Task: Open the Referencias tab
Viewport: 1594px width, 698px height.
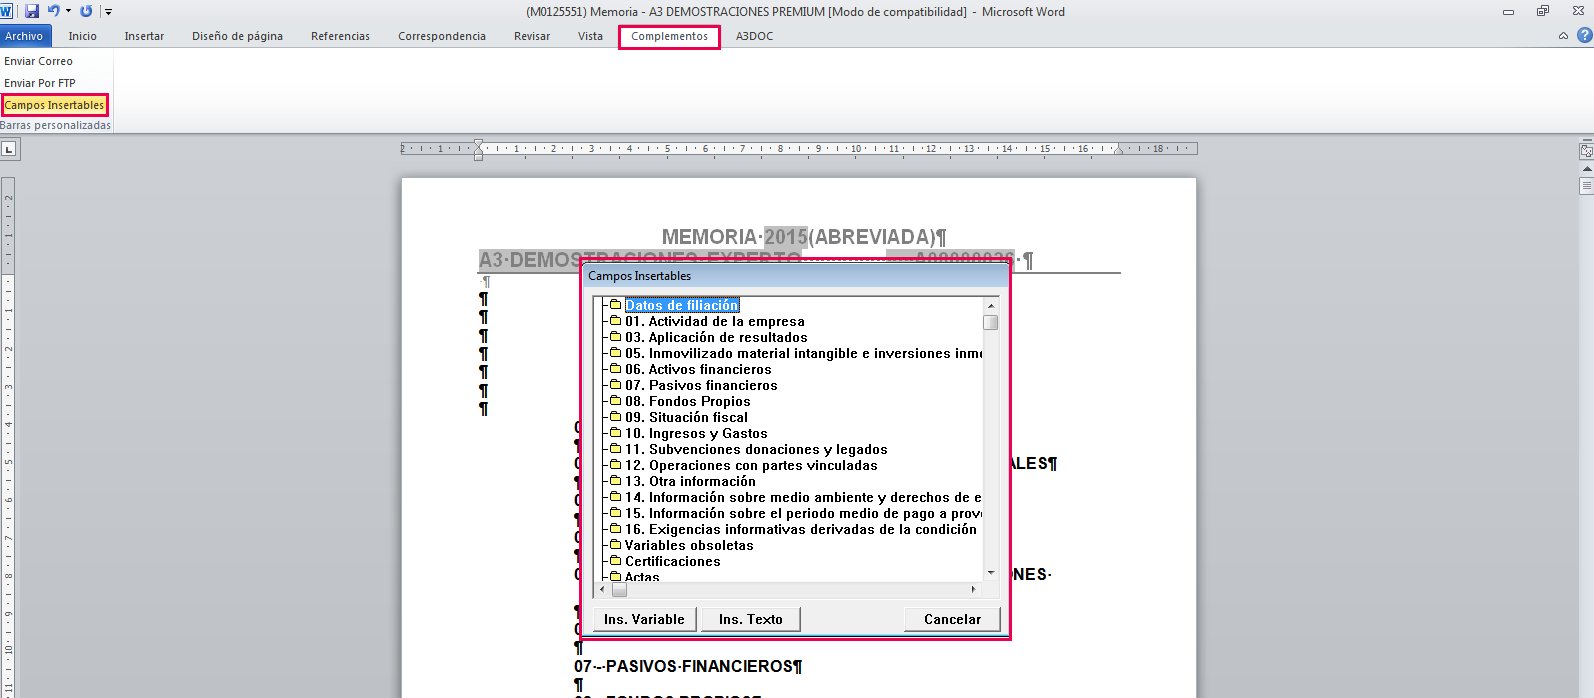Action: [x=340, y=36]
